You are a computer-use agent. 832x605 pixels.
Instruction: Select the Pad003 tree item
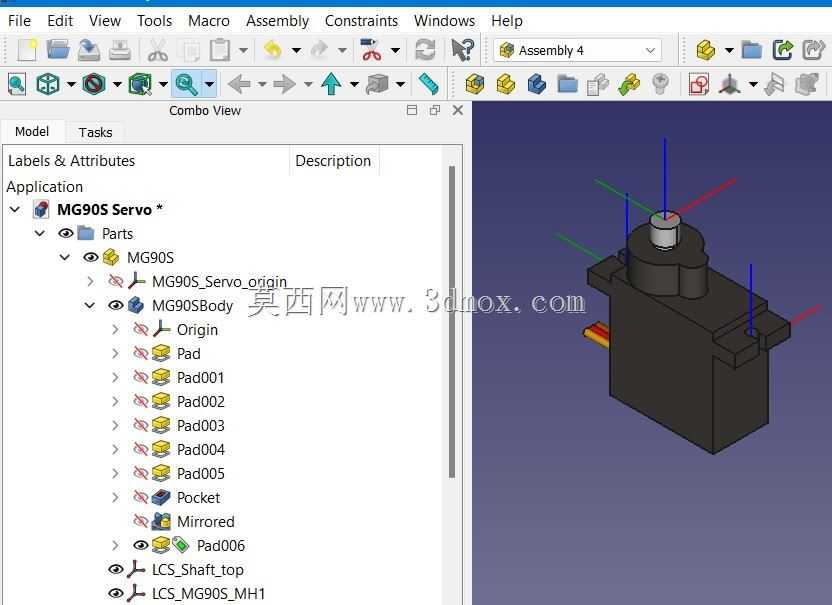tap(201, 425)
